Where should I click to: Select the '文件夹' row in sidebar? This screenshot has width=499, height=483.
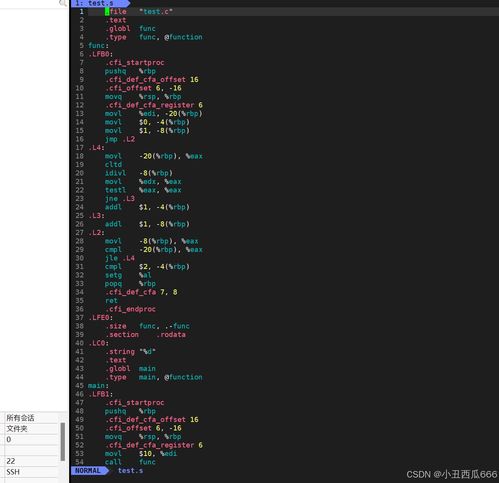click(31, 429)
